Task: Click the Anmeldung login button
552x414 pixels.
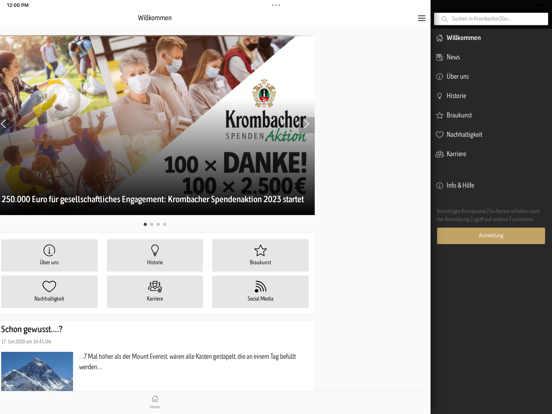Action: tap(491, 236)
